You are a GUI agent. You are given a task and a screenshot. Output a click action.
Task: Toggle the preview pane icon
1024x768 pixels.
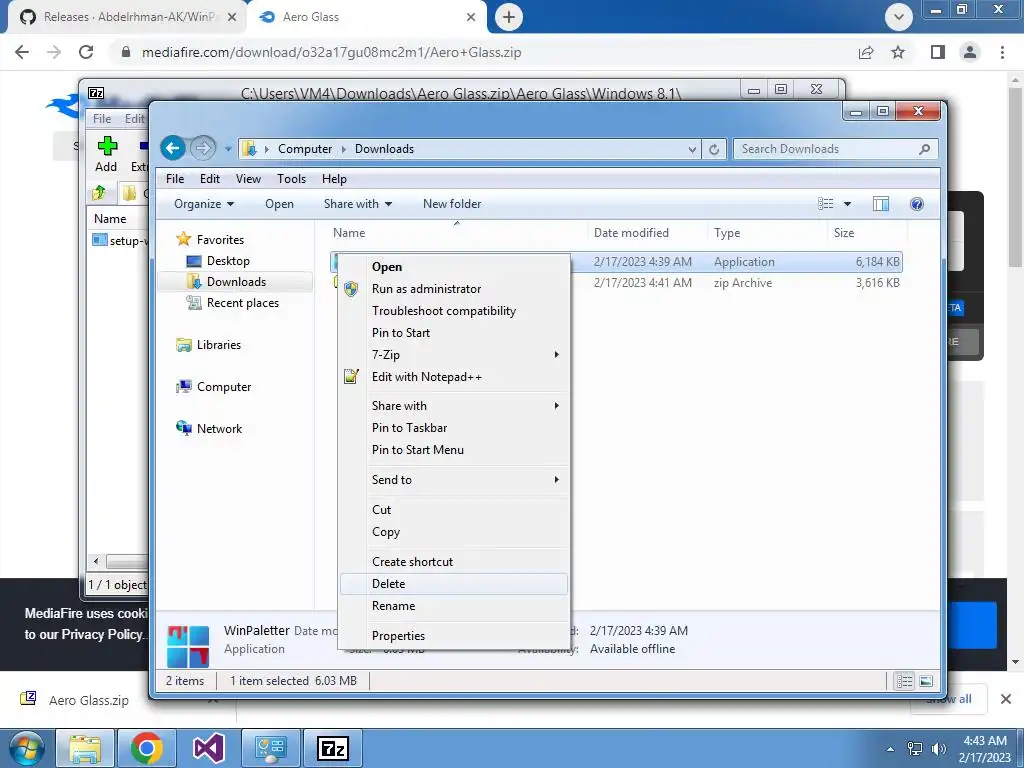coord(880,204)
